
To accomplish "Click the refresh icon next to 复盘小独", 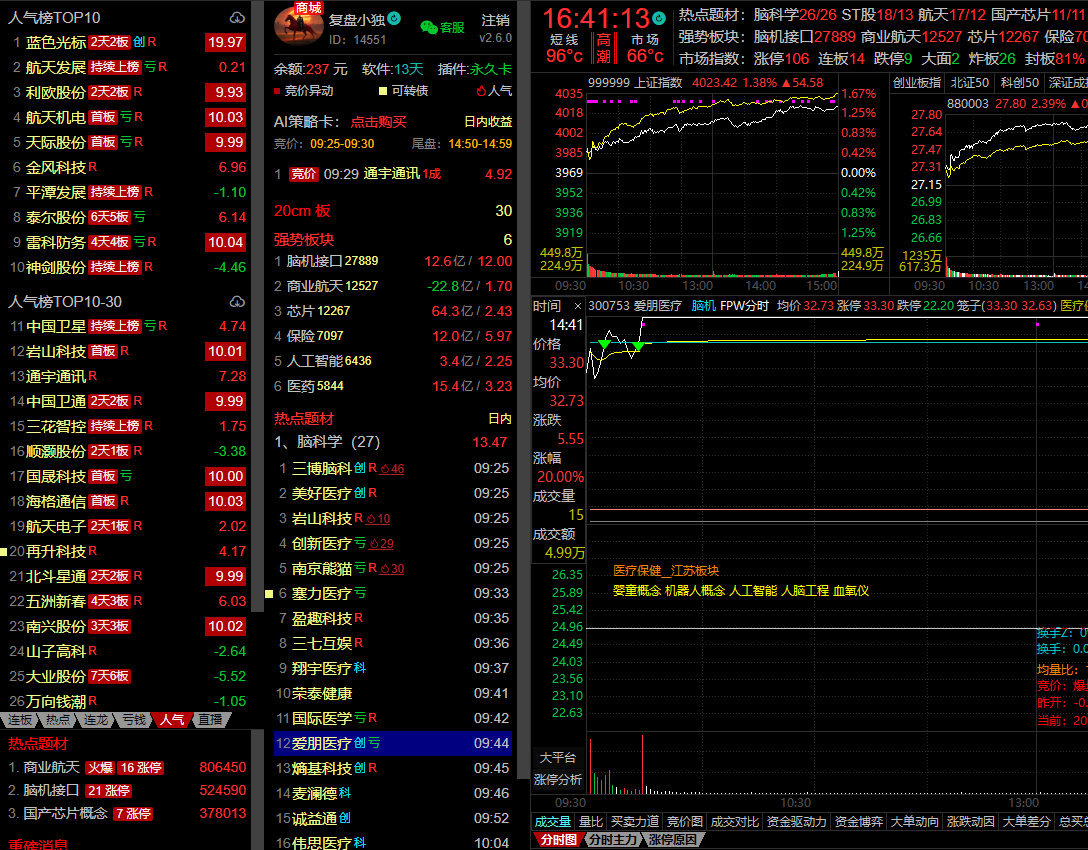I will (x=394, y=18).
